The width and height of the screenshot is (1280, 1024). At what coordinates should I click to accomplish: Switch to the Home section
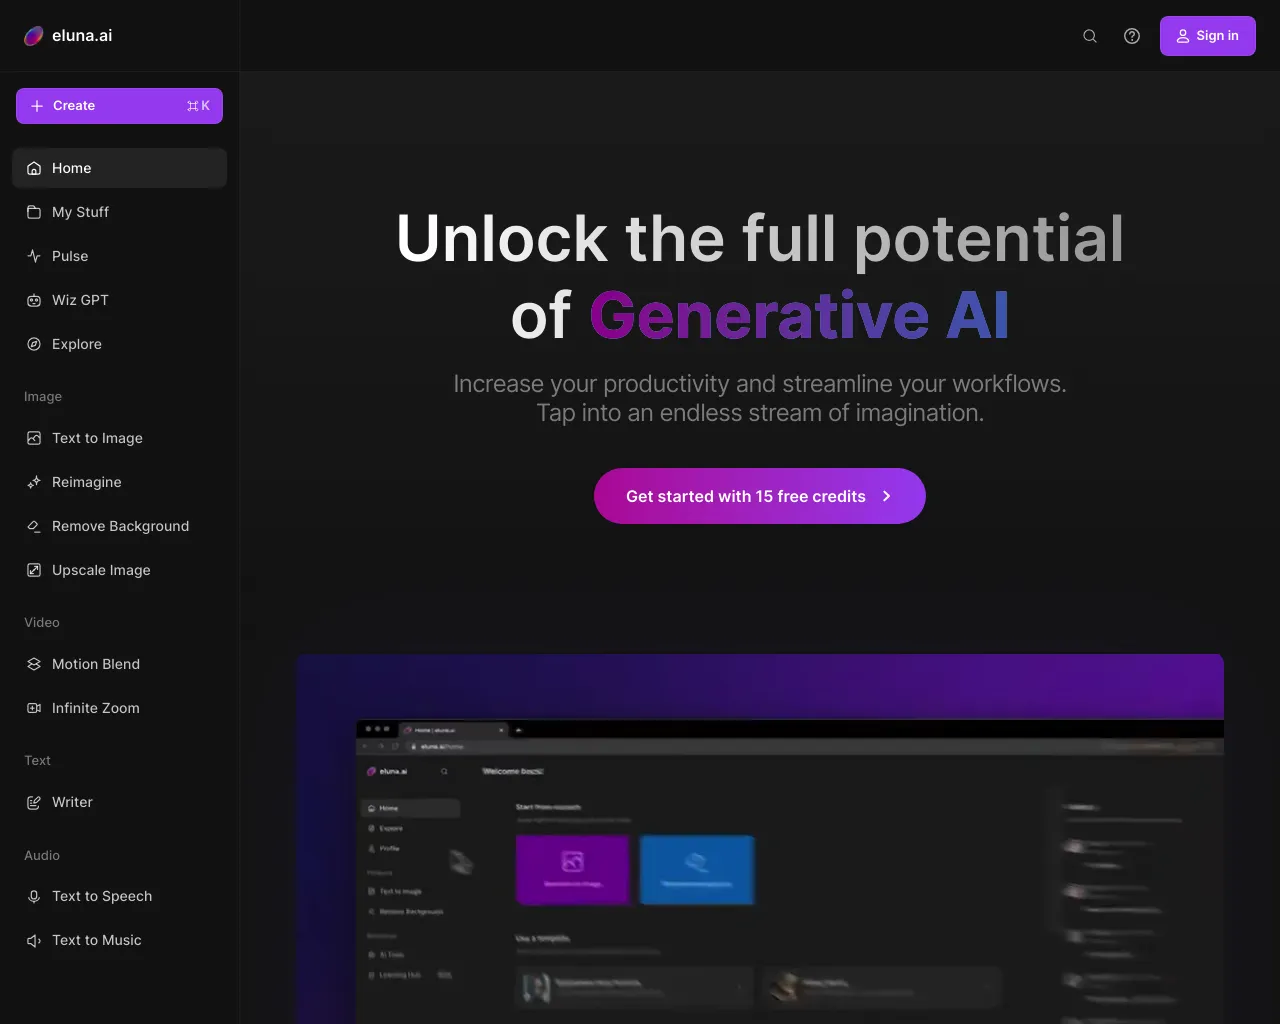71,168
